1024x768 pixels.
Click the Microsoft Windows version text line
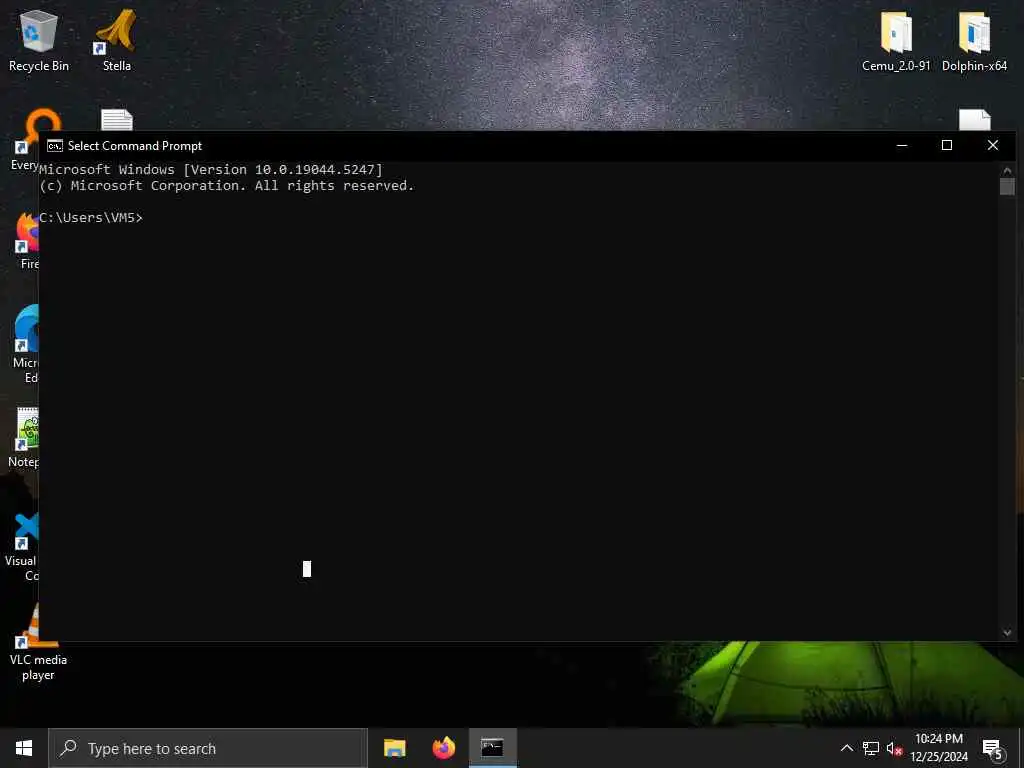pos(211,170)
